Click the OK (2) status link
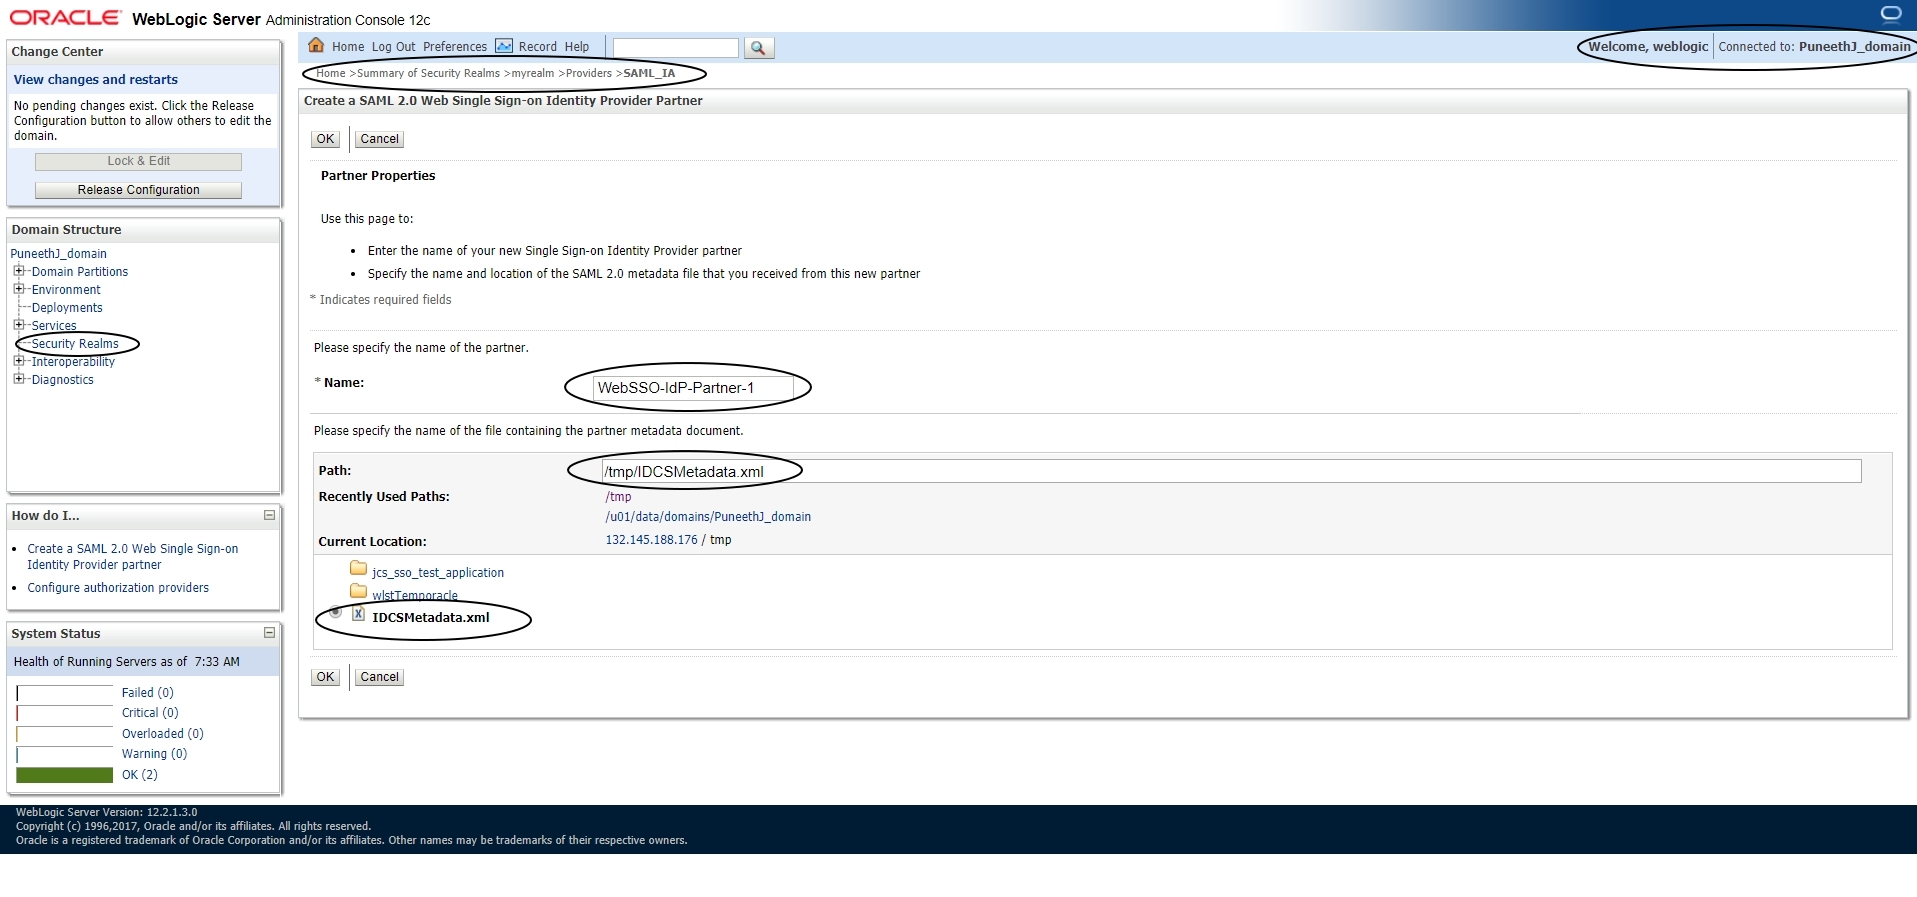 pos(140,775)
